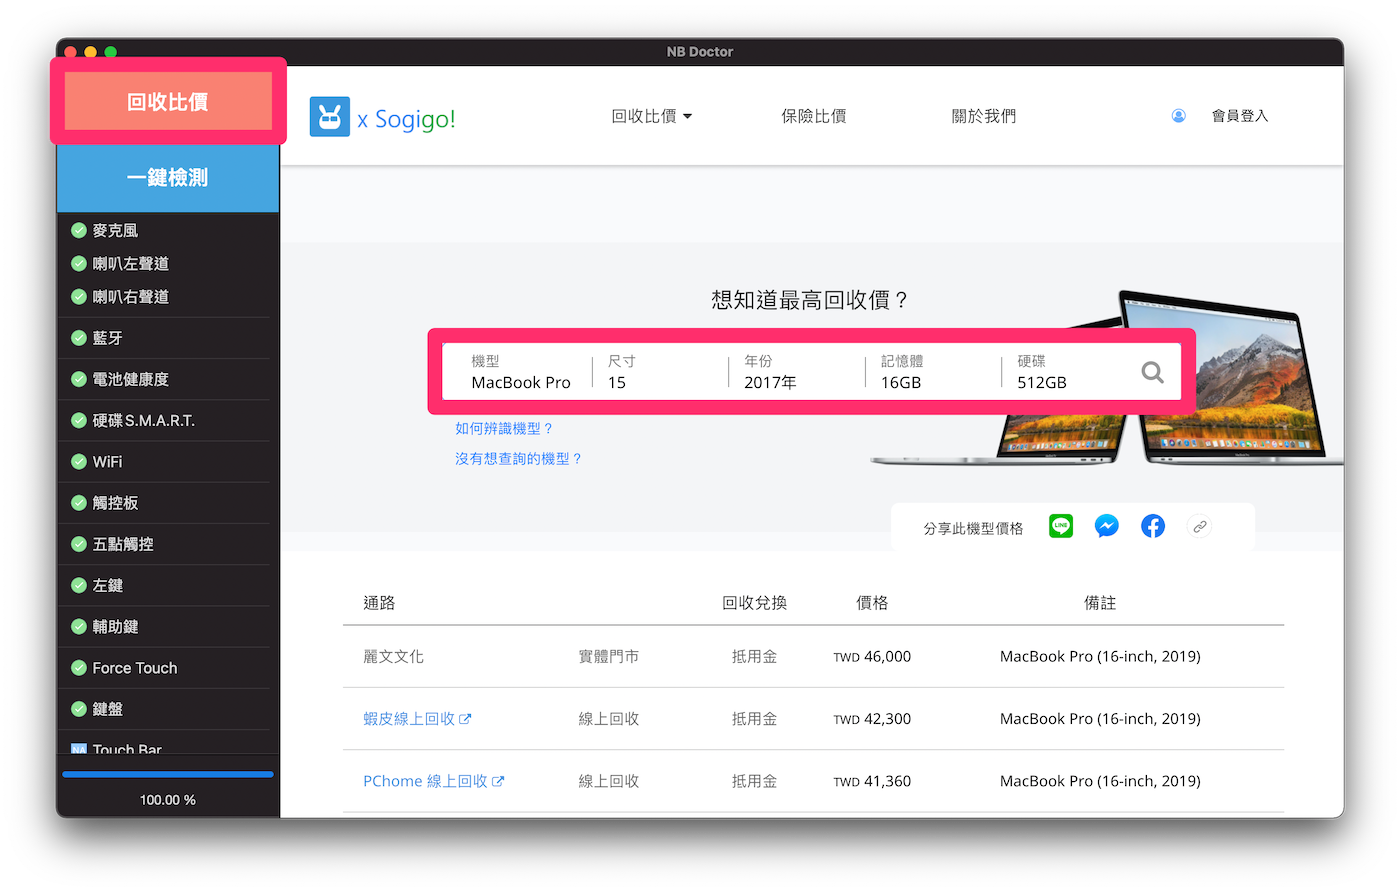Click the TWD 41,360 price

(x=872, y=781)
